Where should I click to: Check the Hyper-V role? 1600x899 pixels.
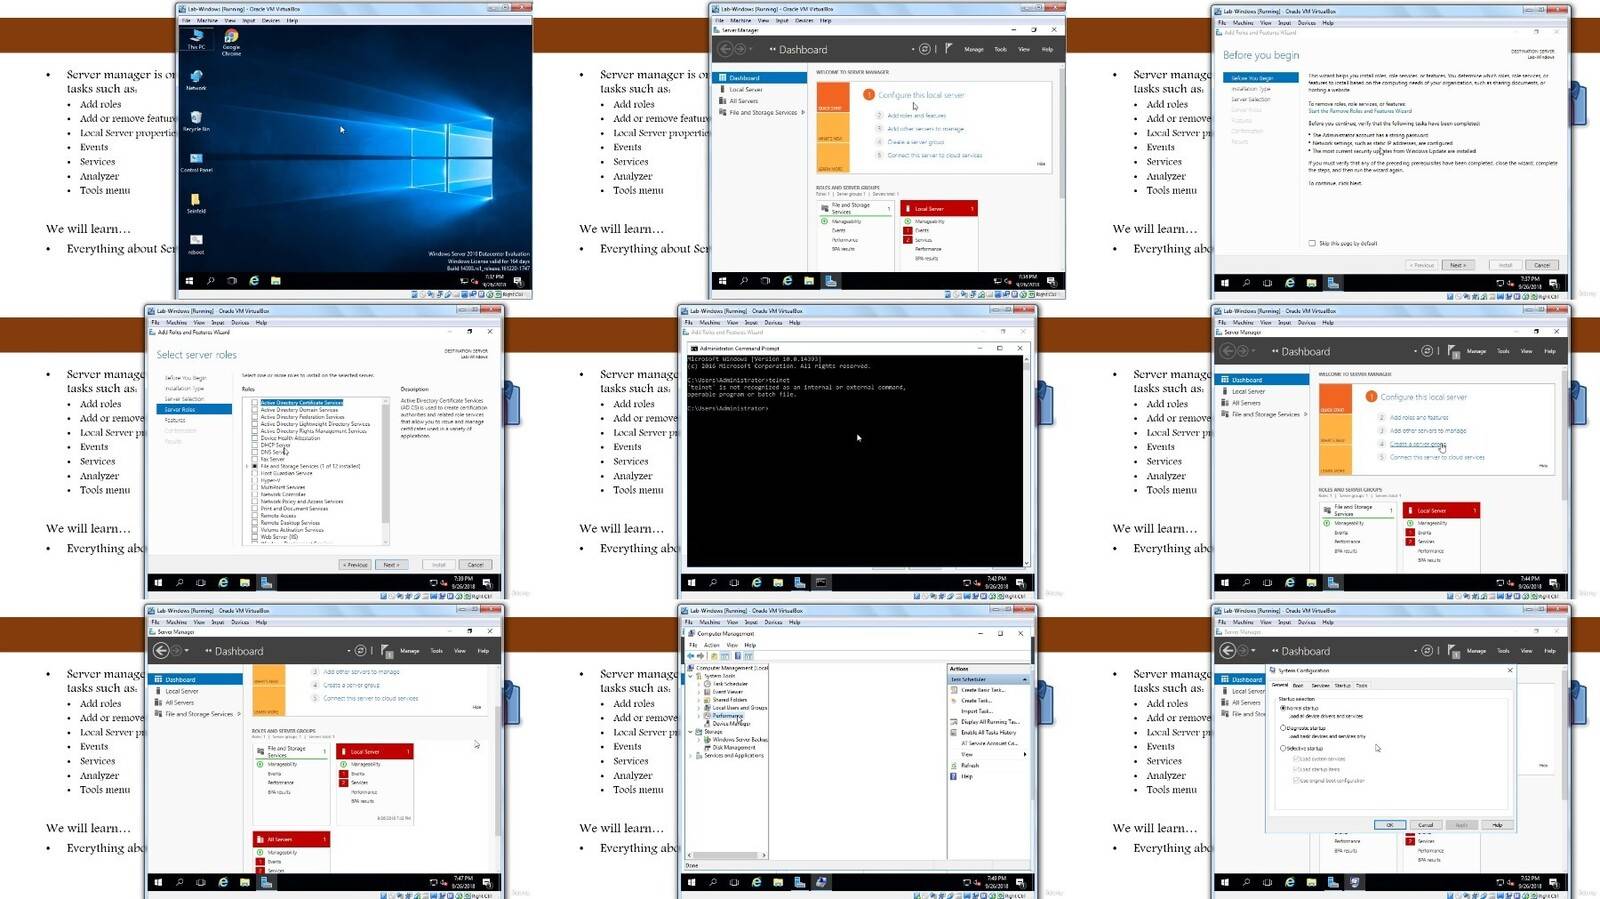[255, 480]
